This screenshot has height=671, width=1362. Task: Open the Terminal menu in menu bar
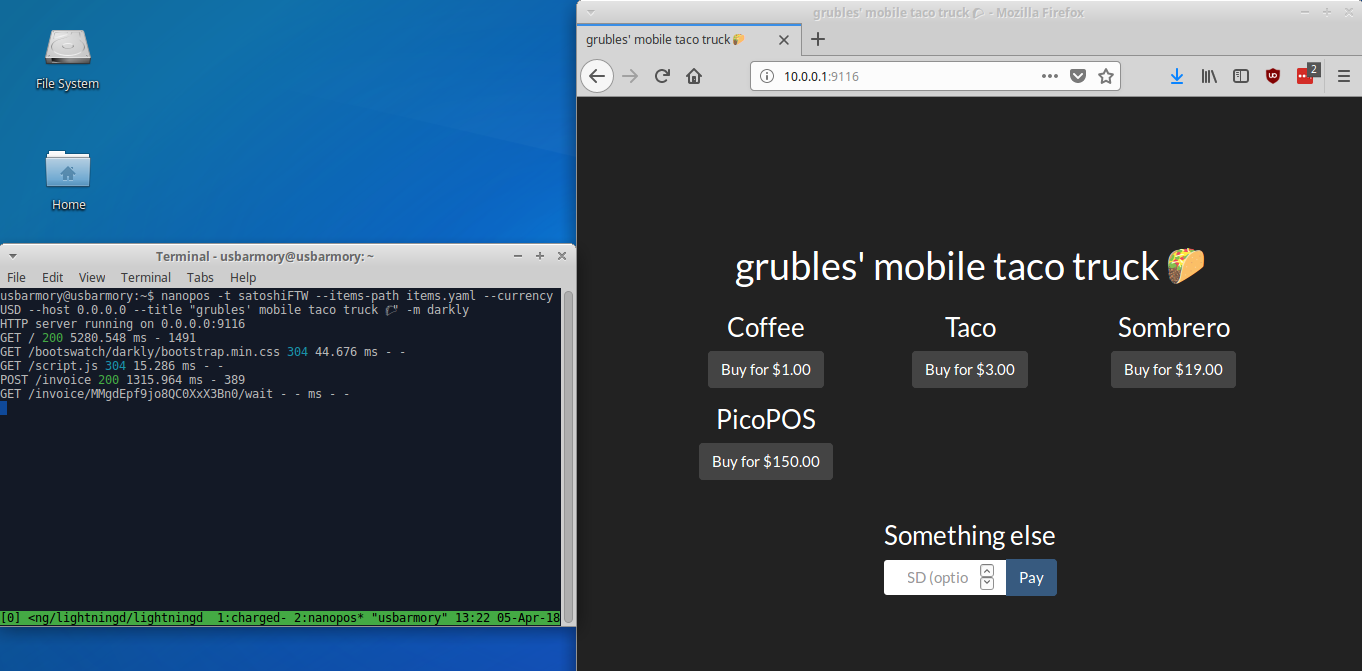[x=146, y=277]
